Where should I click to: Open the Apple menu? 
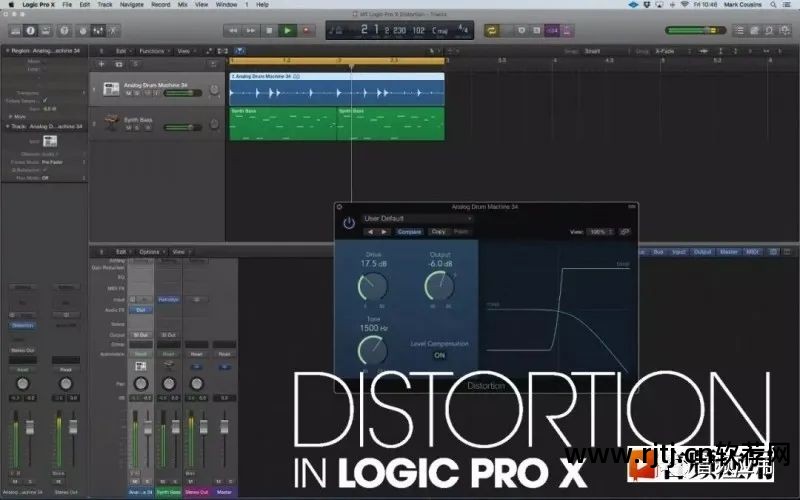11,5
